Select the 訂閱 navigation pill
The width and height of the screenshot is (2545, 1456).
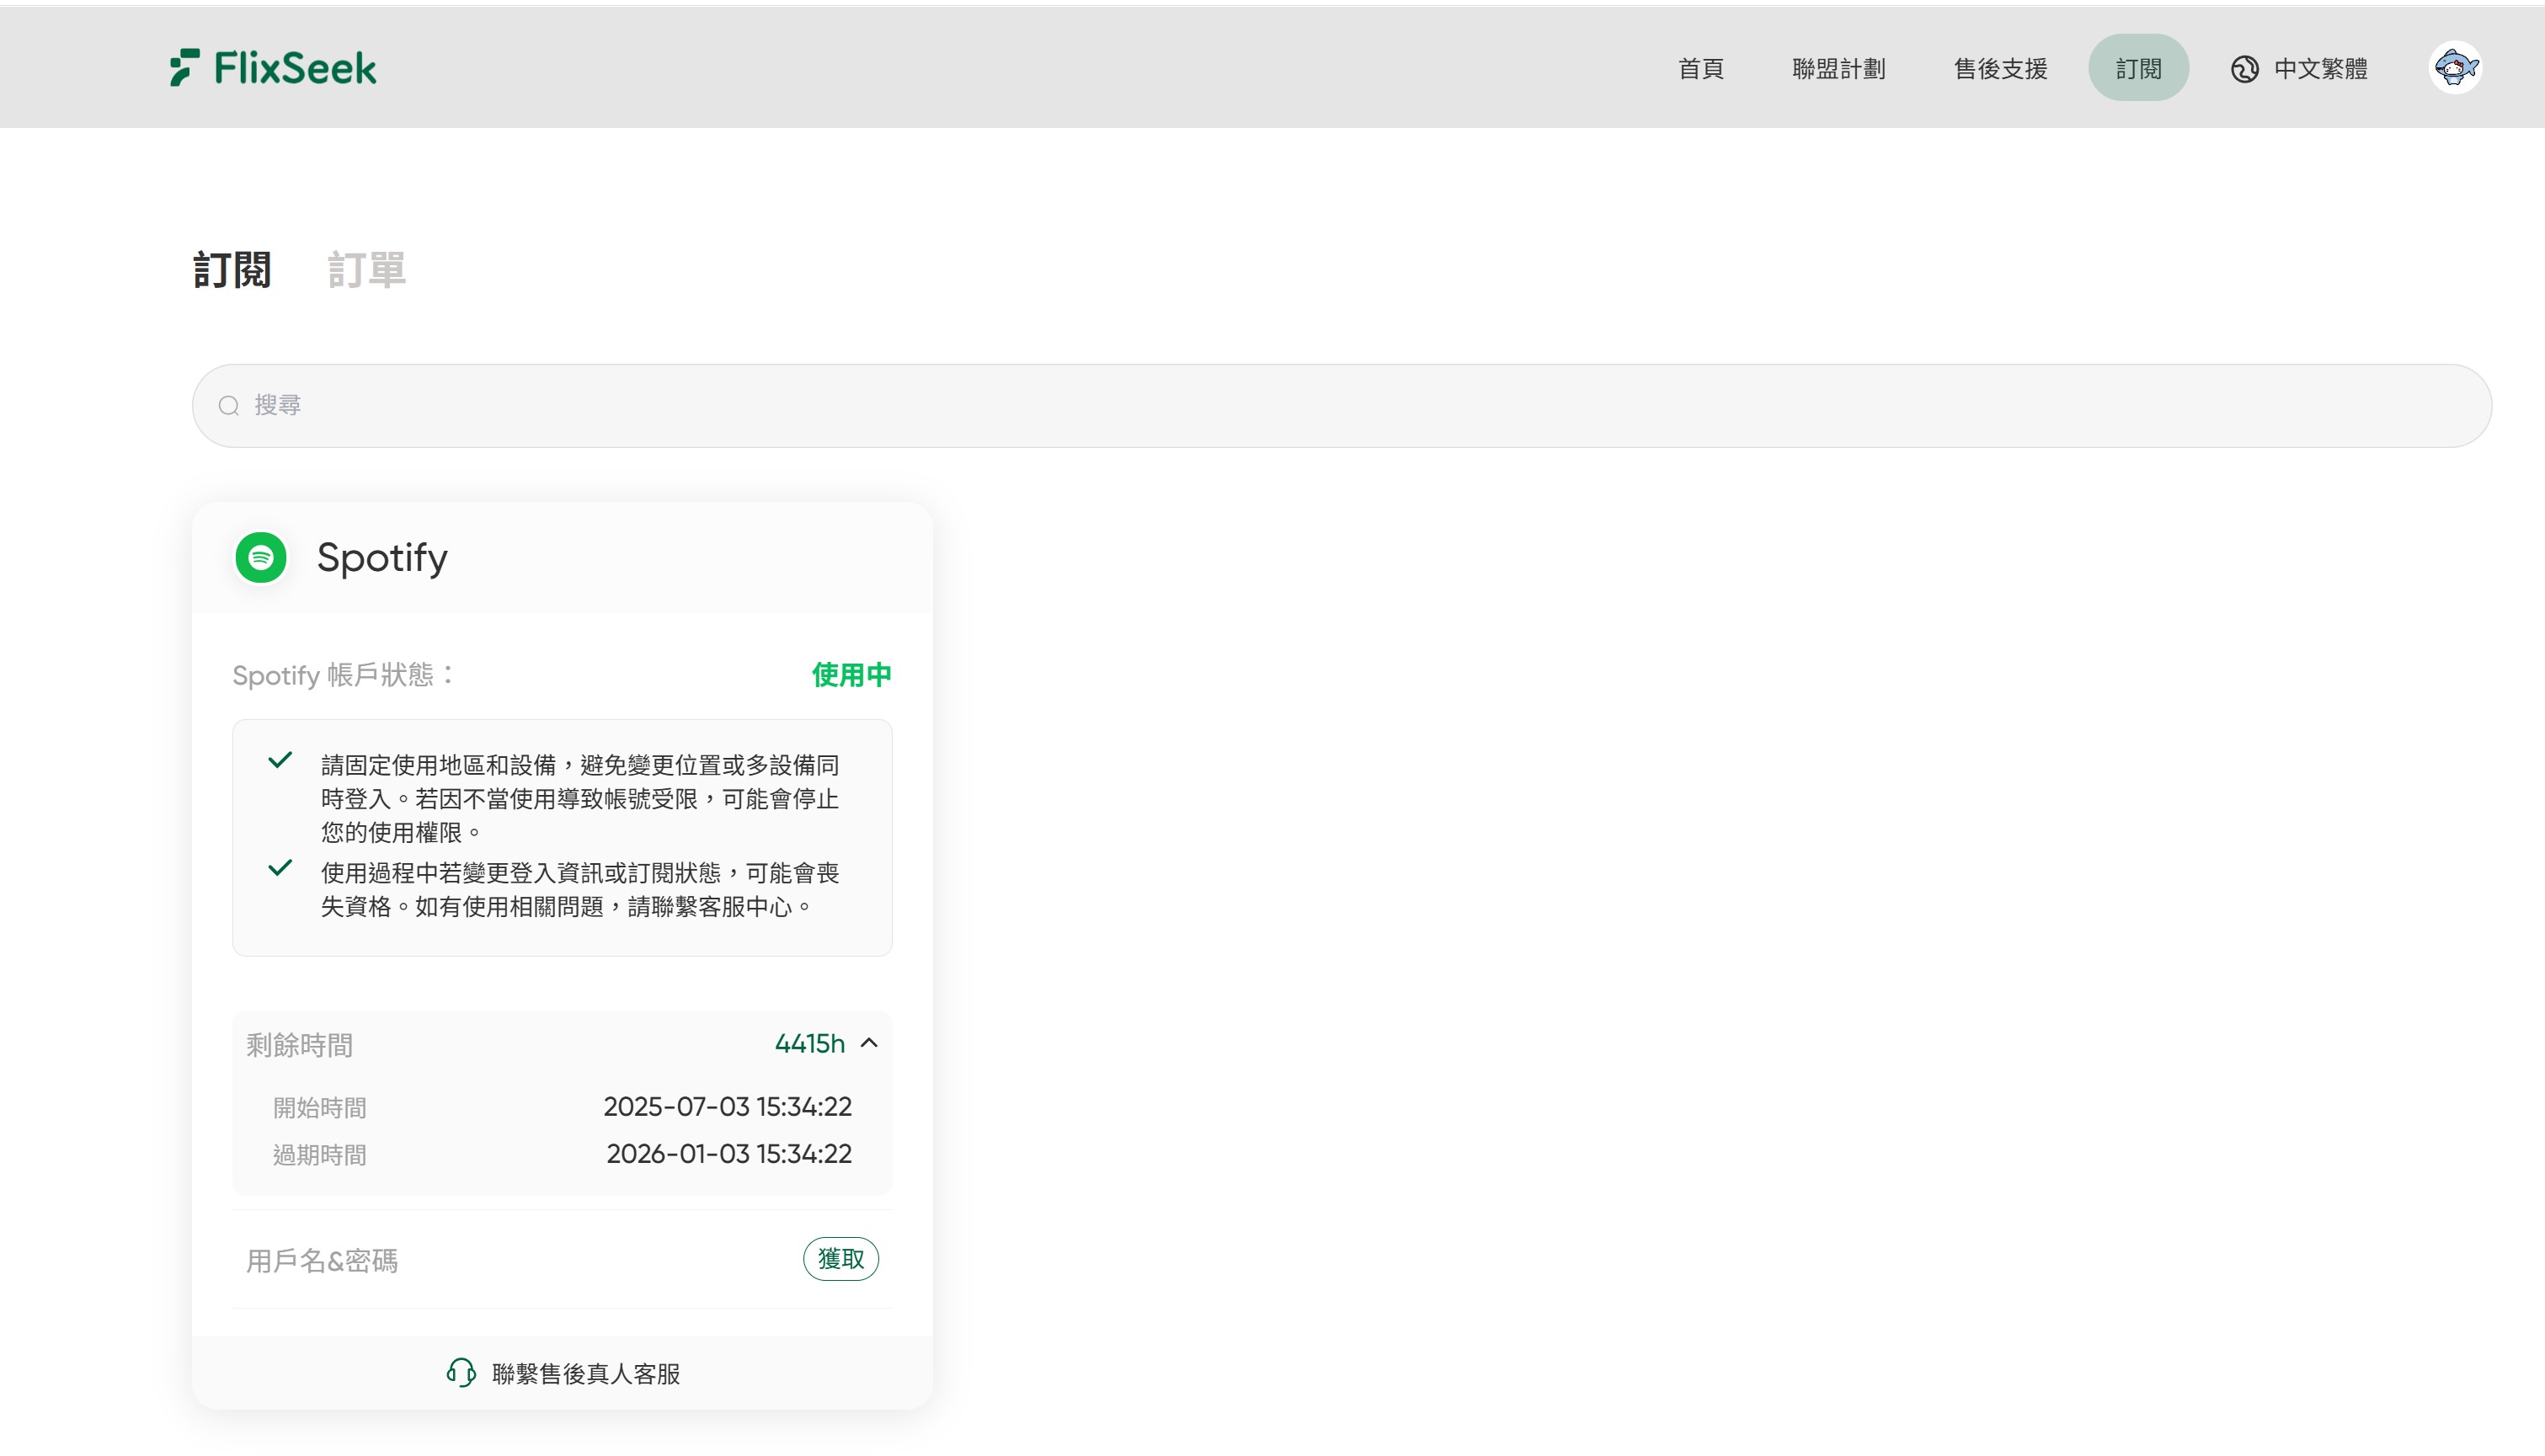click(x=2138, y=69)
